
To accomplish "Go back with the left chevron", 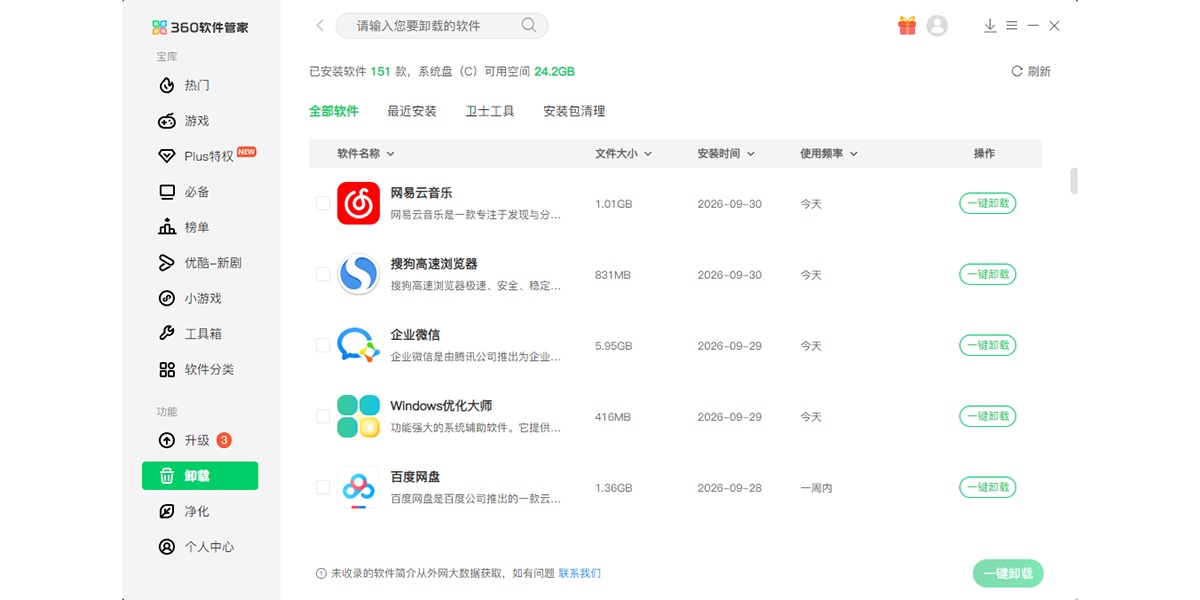I will pos(320,26).
